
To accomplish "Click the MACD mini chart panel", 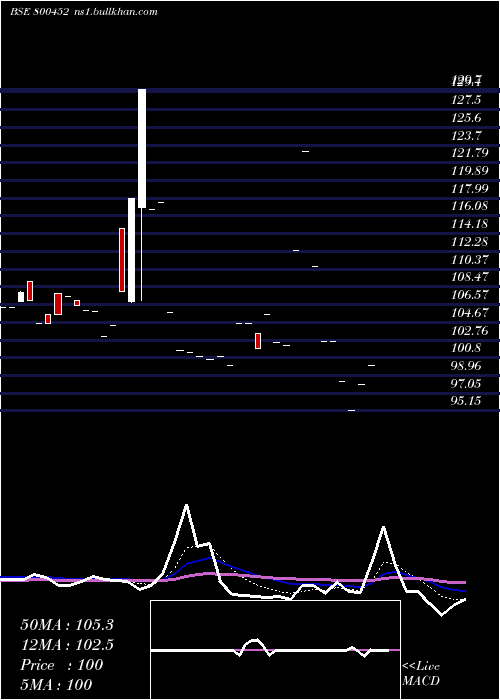I will 275,650.
